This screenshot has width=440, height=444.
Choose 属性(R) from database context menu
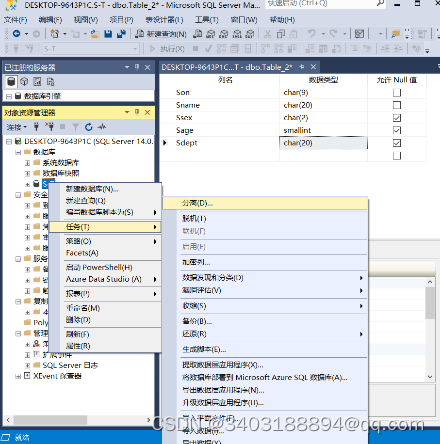point(105,346)
